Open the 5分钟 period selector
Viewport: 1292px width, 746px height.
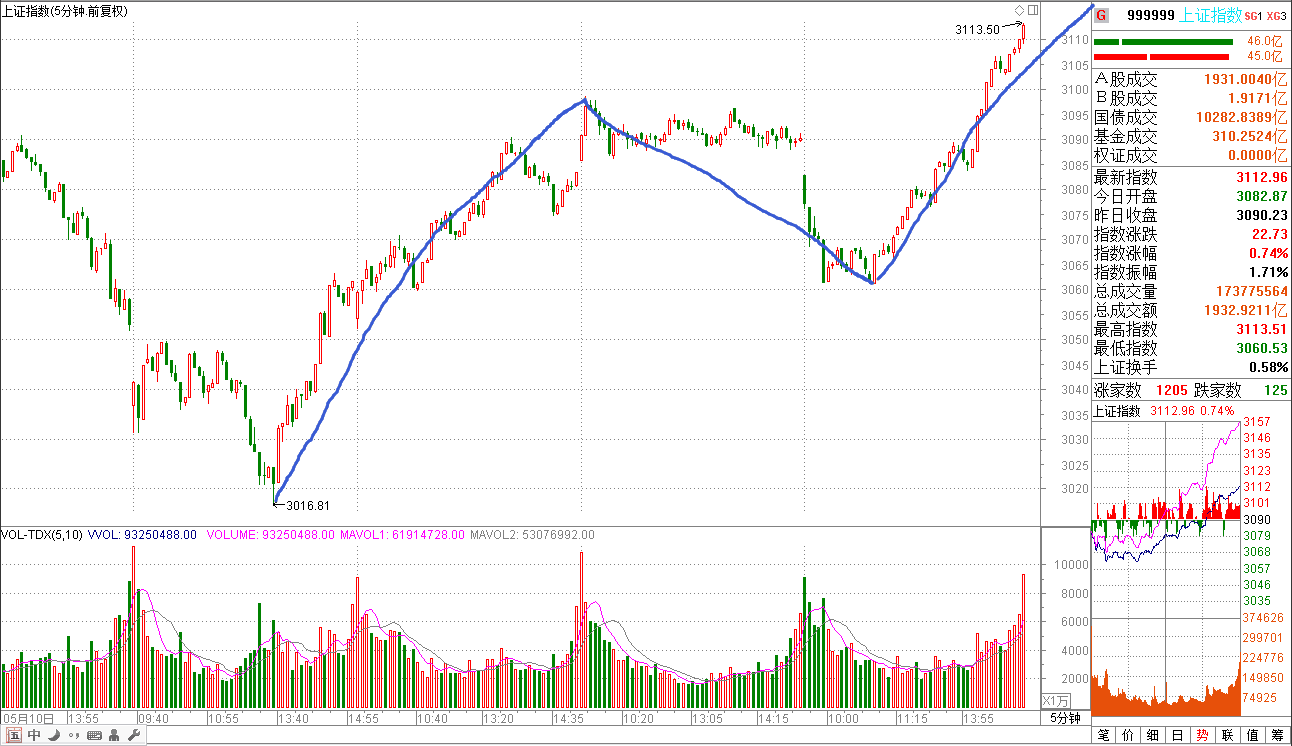point(1065,718)
